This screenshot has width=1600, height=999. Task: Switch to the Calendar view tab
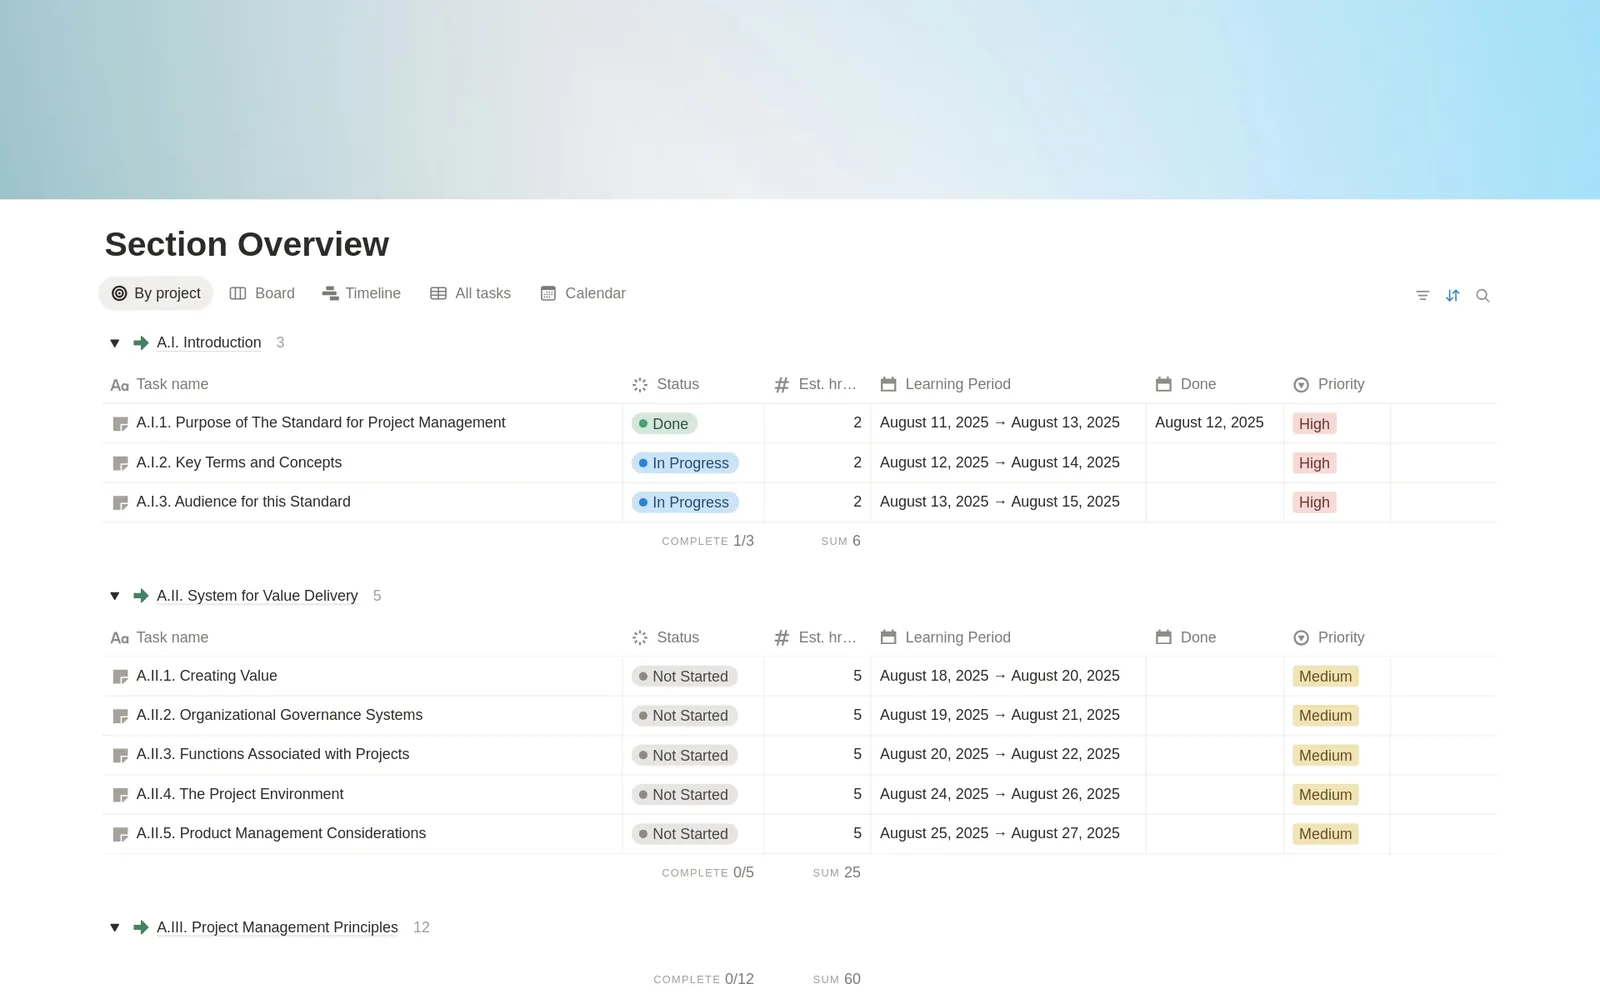tap(583, 293)
